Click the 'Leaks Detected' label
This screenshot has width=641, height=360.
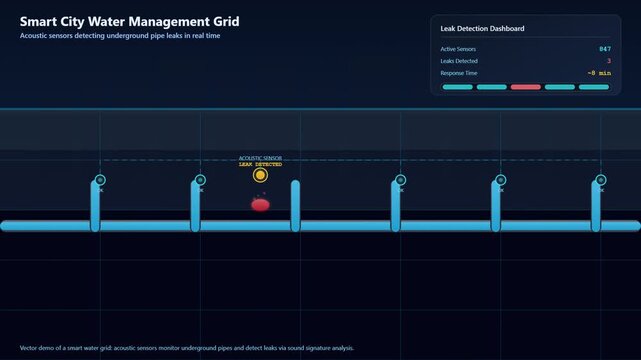click(x=459, y=61)
